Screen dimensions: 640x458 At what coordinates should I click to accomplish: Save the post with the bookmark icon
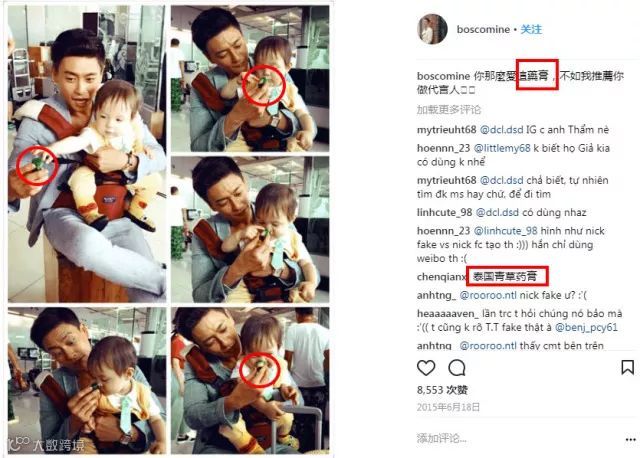click(x=627, y=367)
